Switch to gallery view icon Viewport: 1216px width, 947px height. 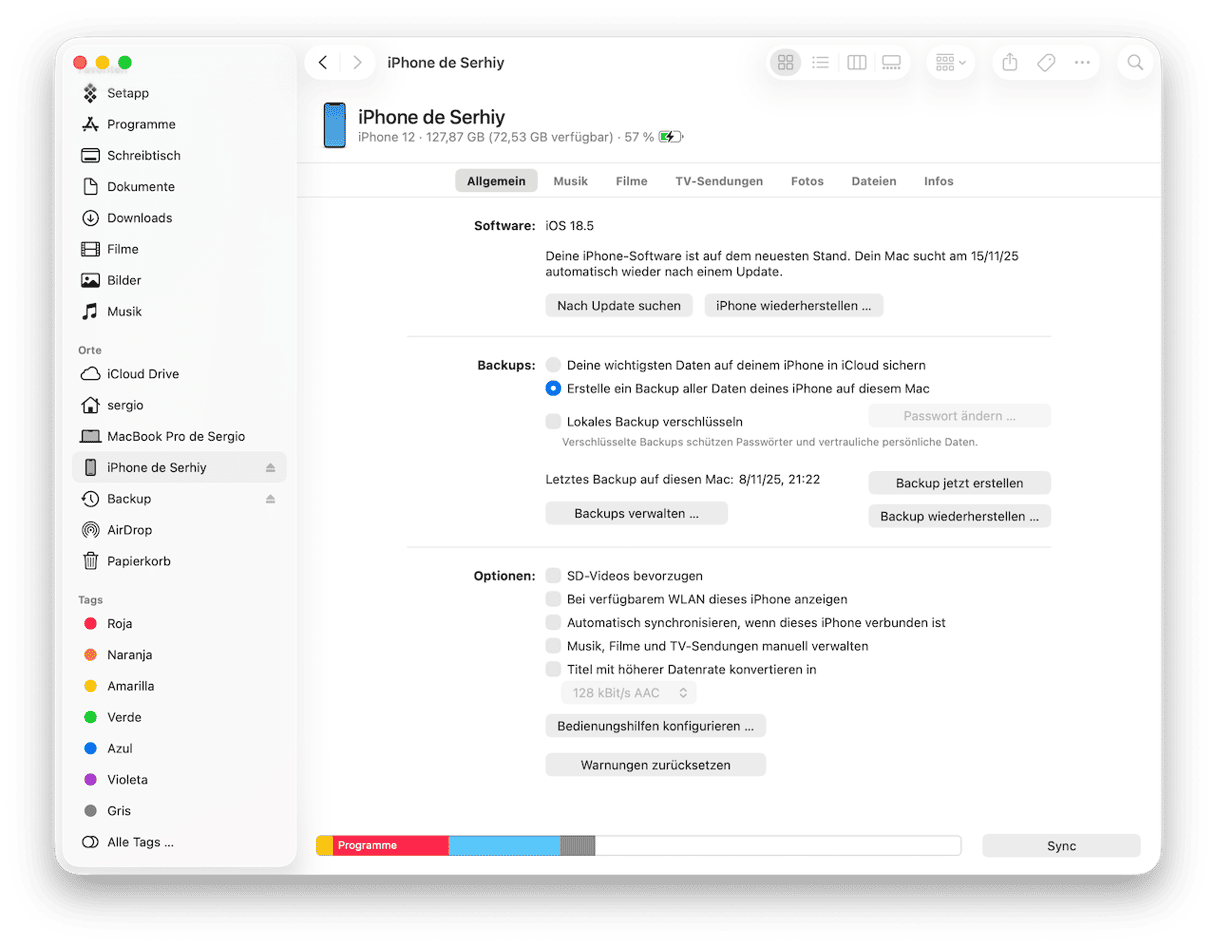(891, 63)
